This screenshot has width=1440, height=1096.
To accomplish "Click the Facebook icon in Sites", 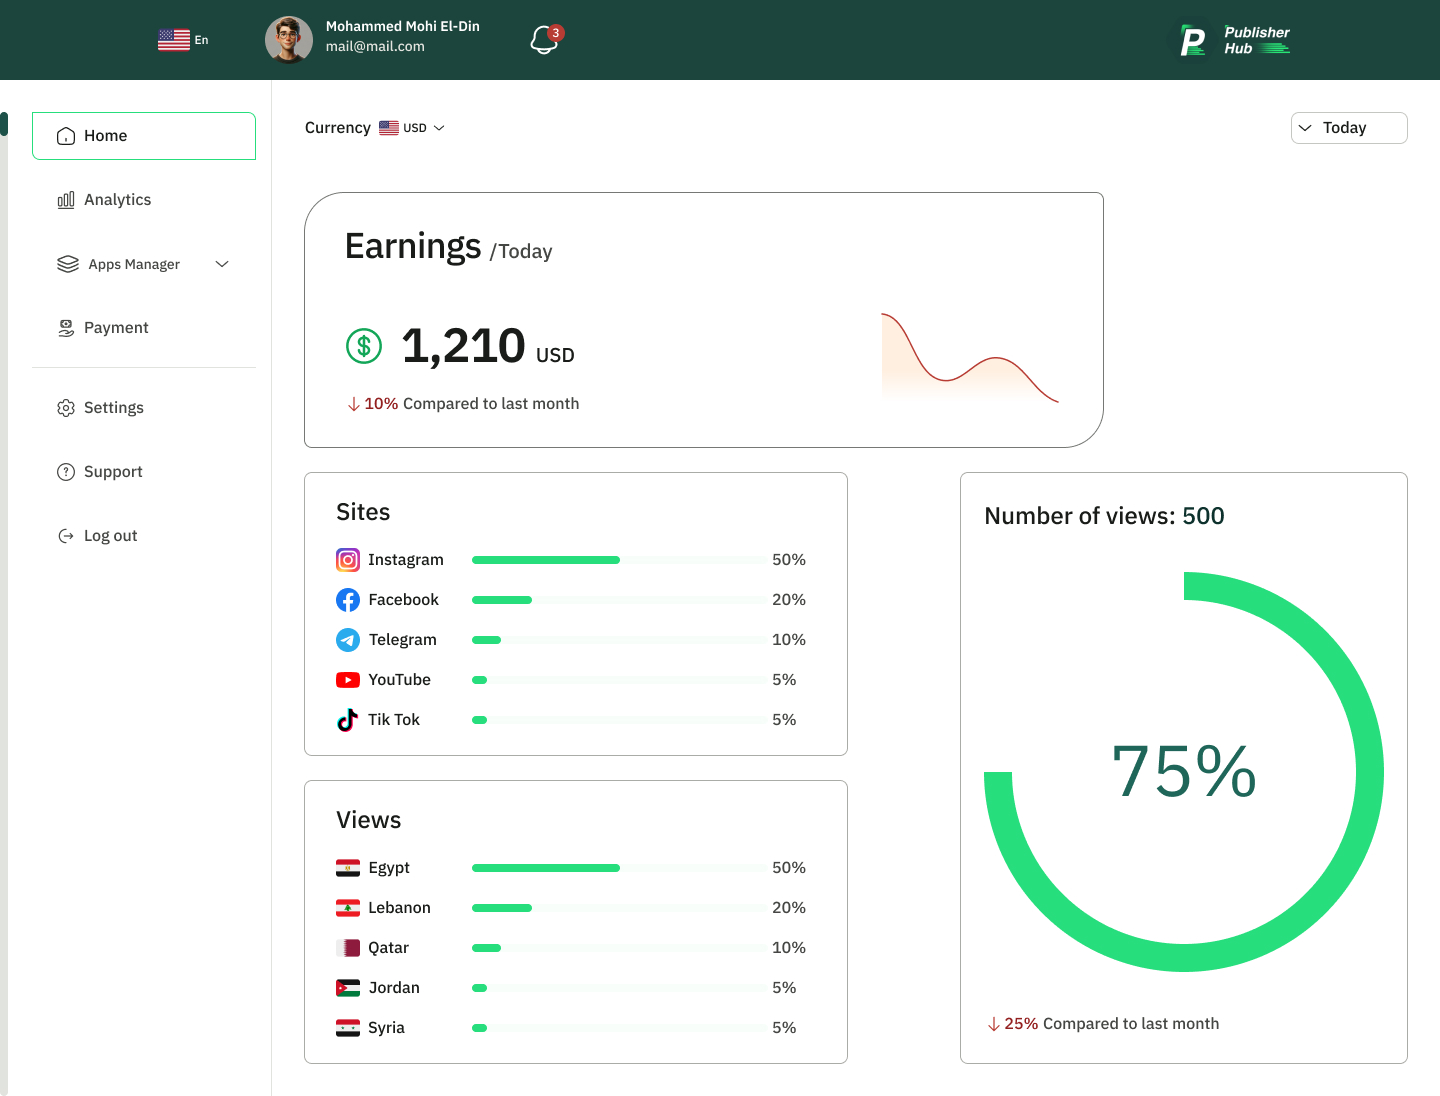I will coord(348,600).
